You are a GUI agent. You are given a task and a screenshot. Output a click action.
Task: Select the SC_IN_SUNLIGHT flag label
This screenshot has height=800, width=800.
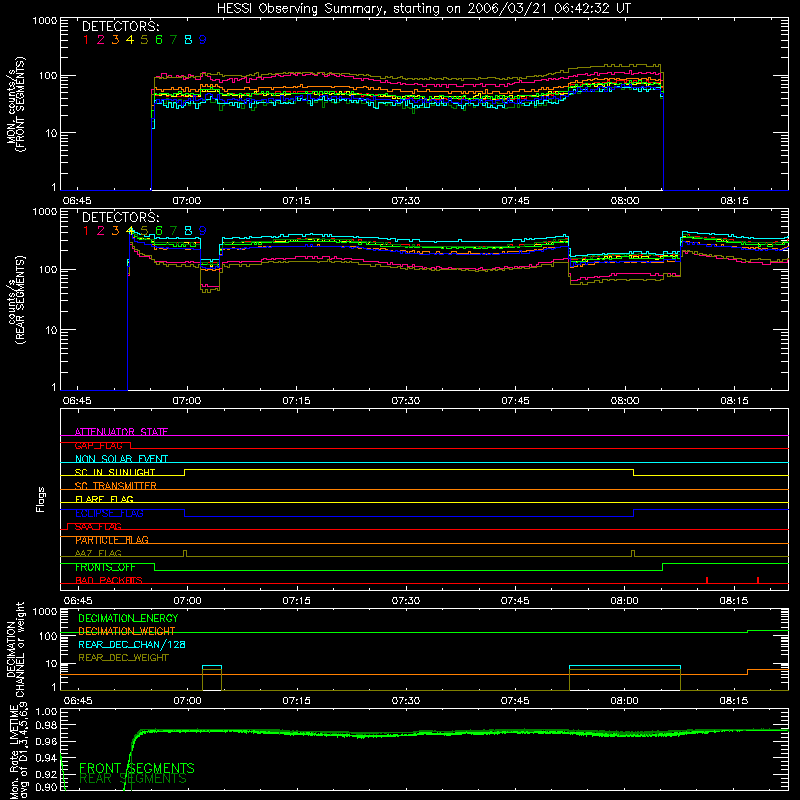115,472
